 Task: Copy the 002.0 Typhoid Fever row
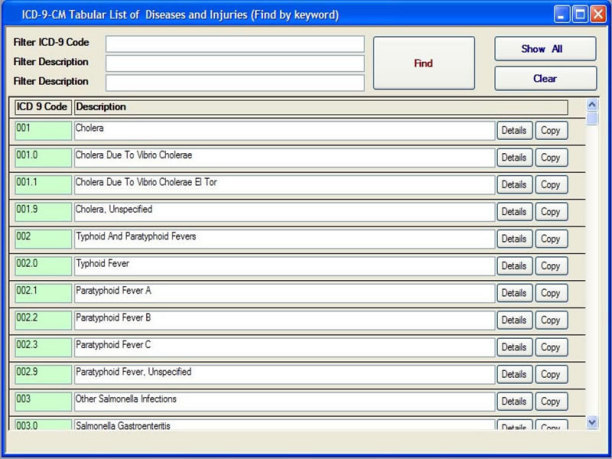[551, 266]
